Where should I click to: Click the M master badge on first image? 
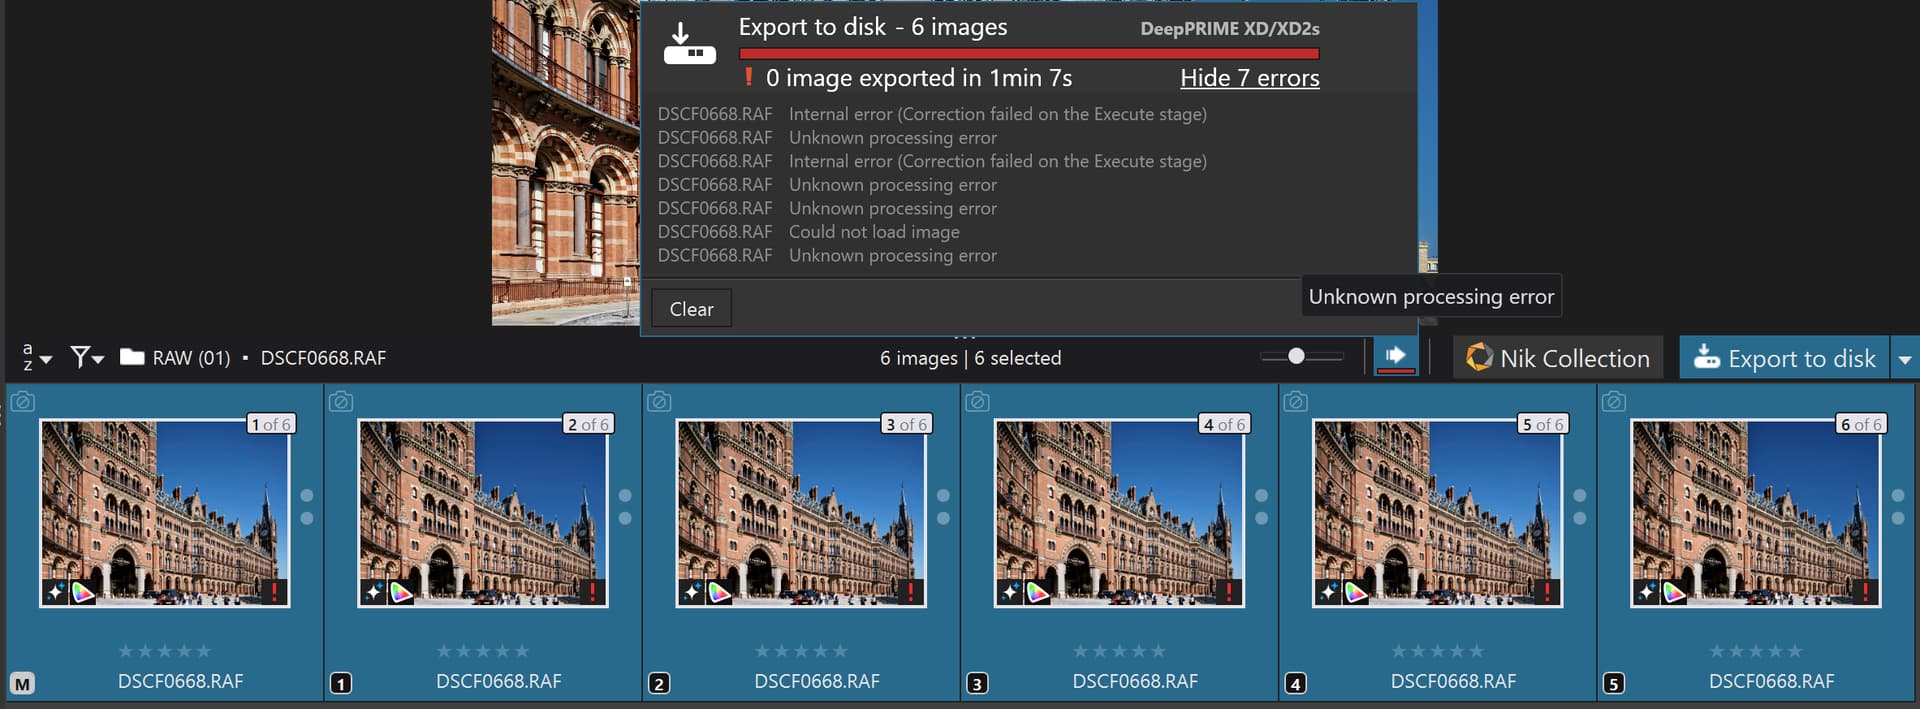point(22,683)
